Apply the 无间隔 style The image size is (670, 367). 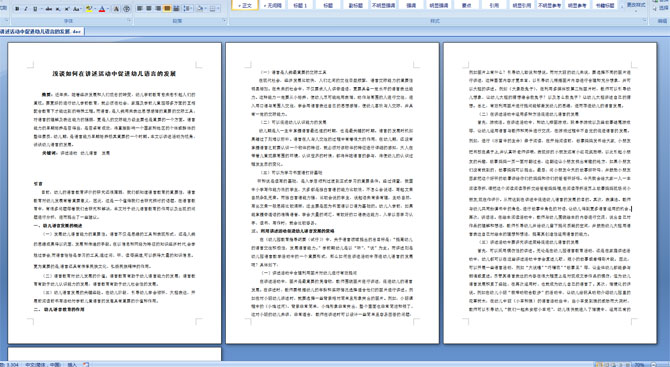(x=273, y=6)
